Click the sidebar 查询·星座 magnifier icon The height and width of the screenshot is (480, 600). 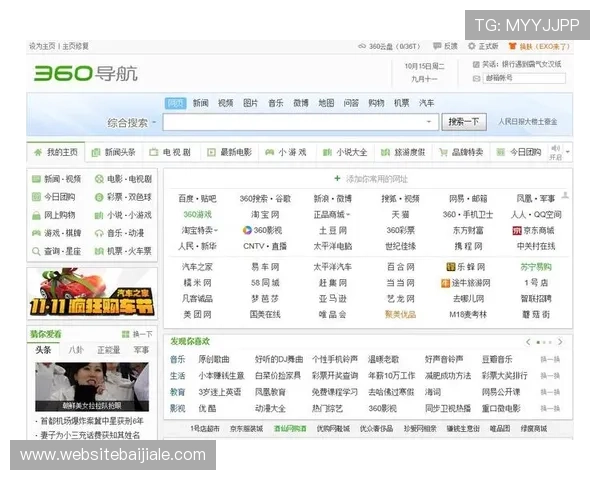[36, 251]
